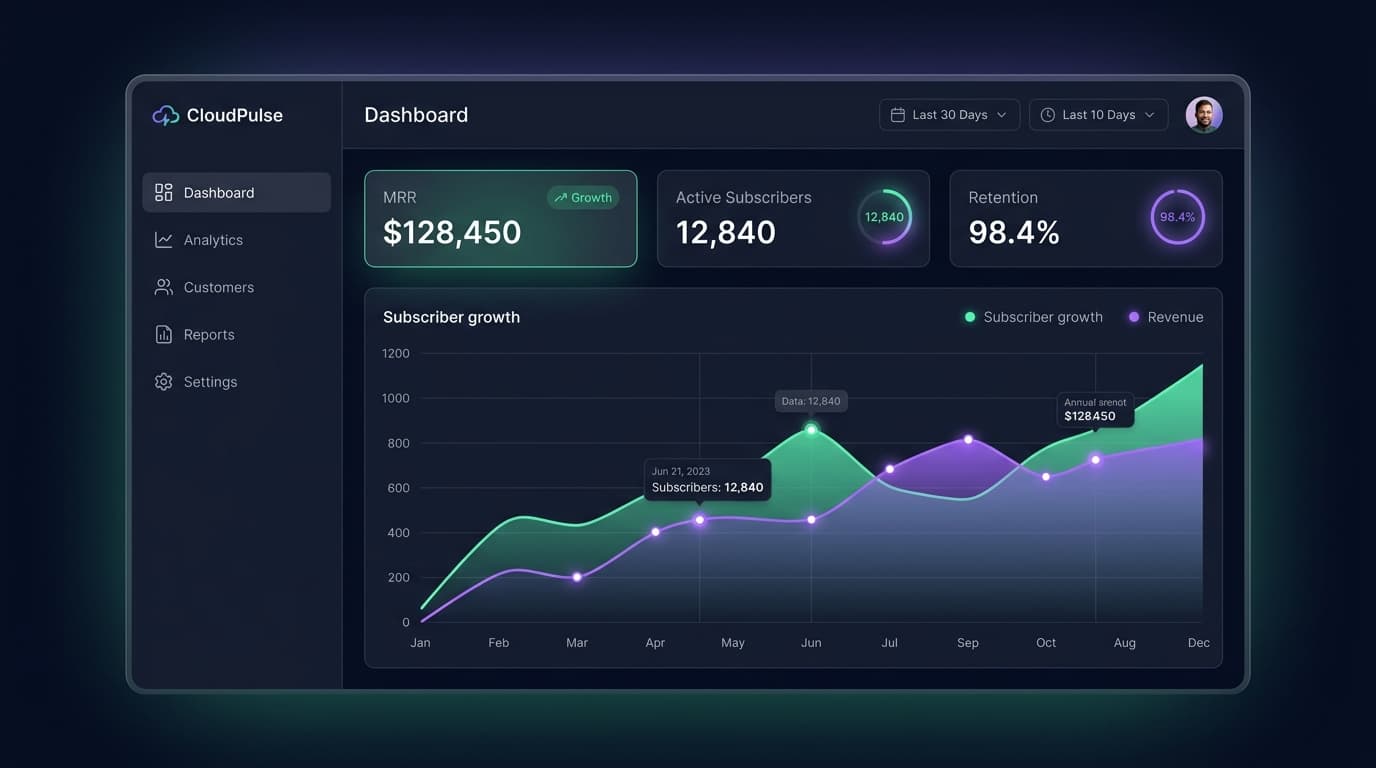Open the Customers section
This screenshot has height=768, width=1376.
tap(236, 287)
